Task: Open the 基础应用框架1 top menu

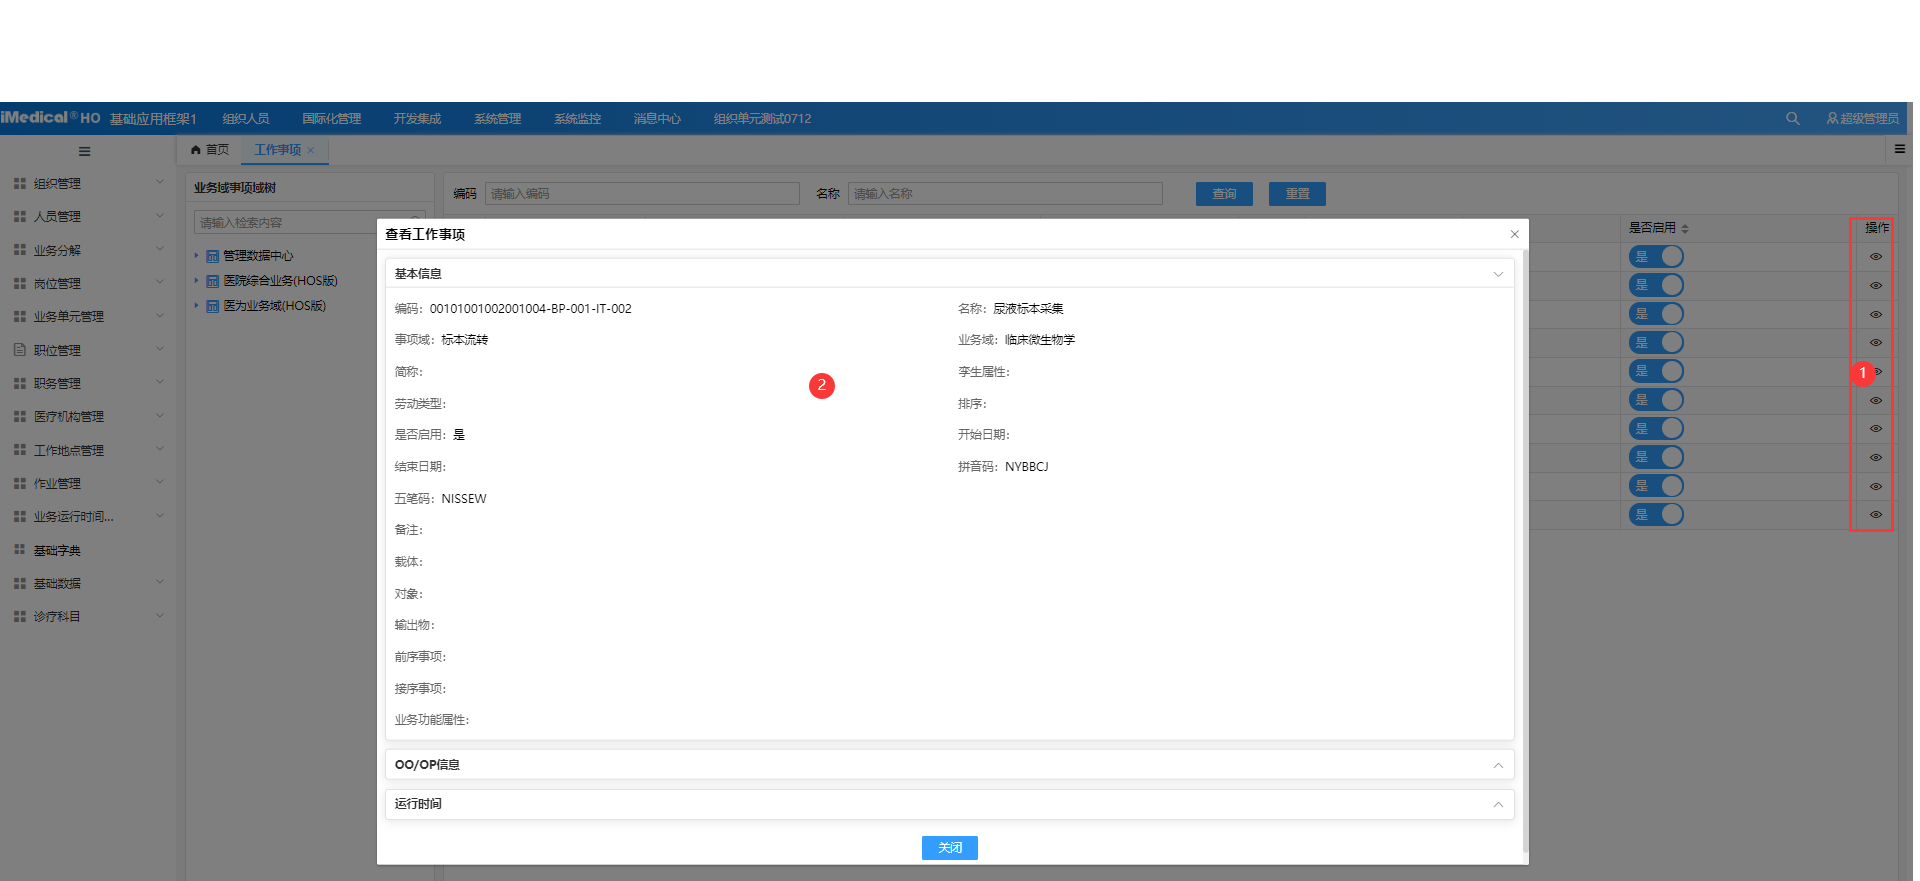Action: coord(153,119)
